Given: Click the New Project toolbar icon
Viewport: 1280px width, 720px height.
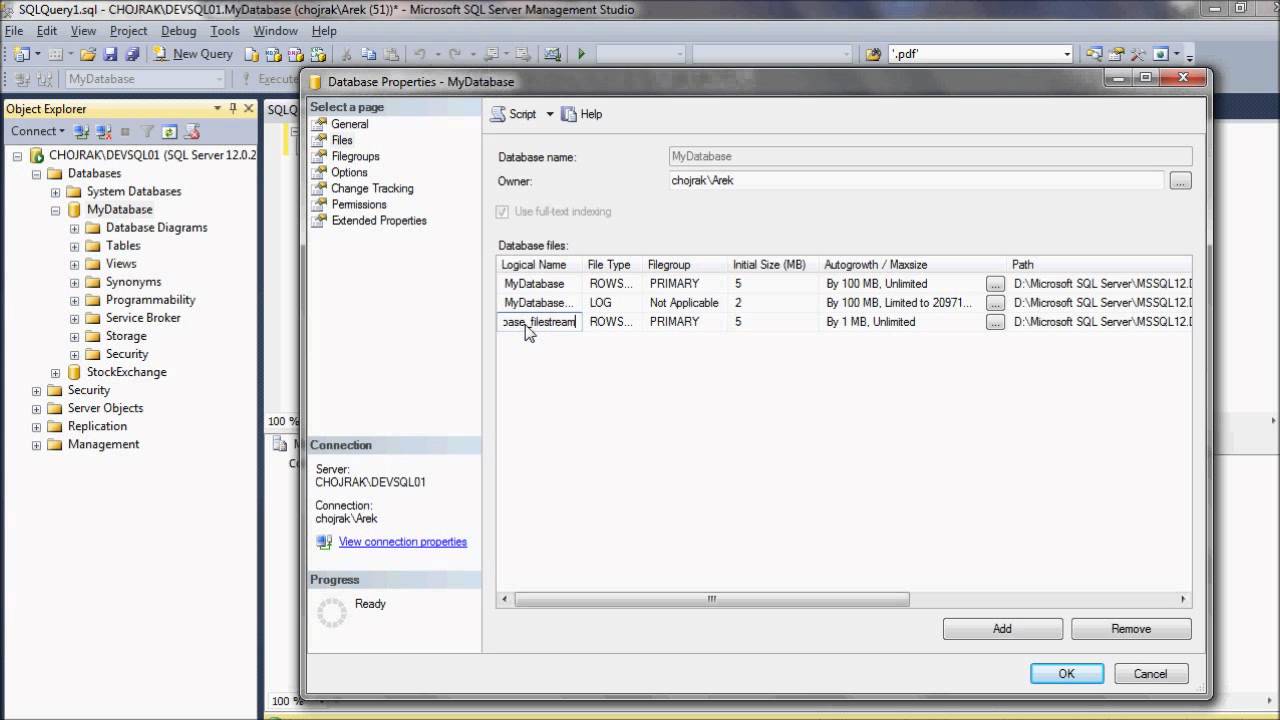Looking at the screenshot, I should (x=21, y=54).
